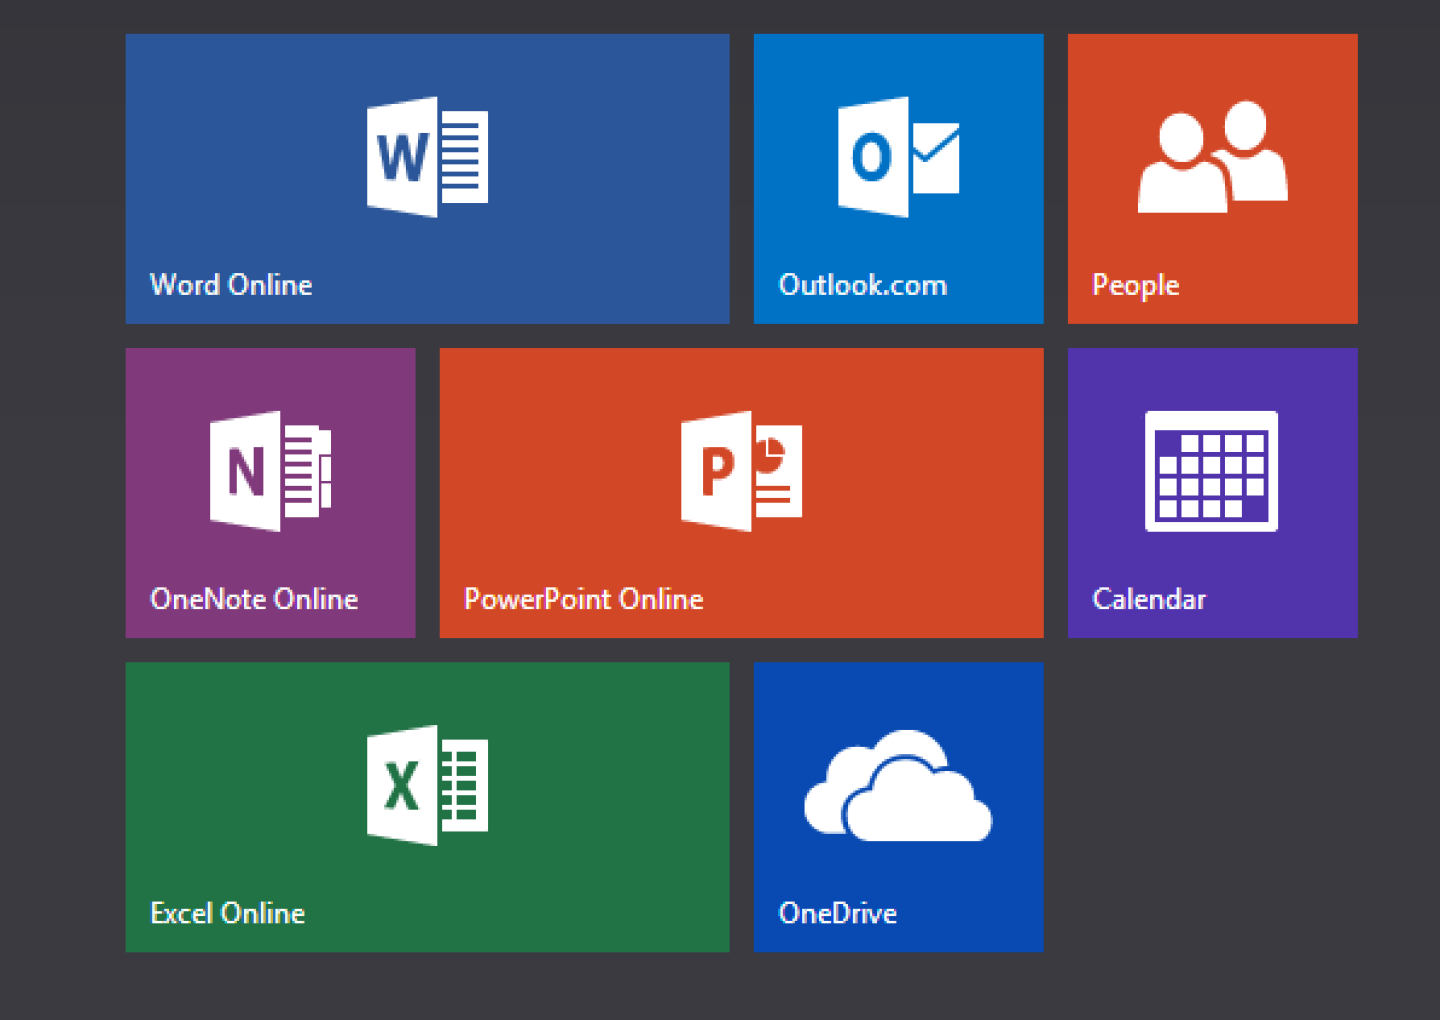Select the People label
Viewport: 1440px width, 1020px height.
point(1135,285)
